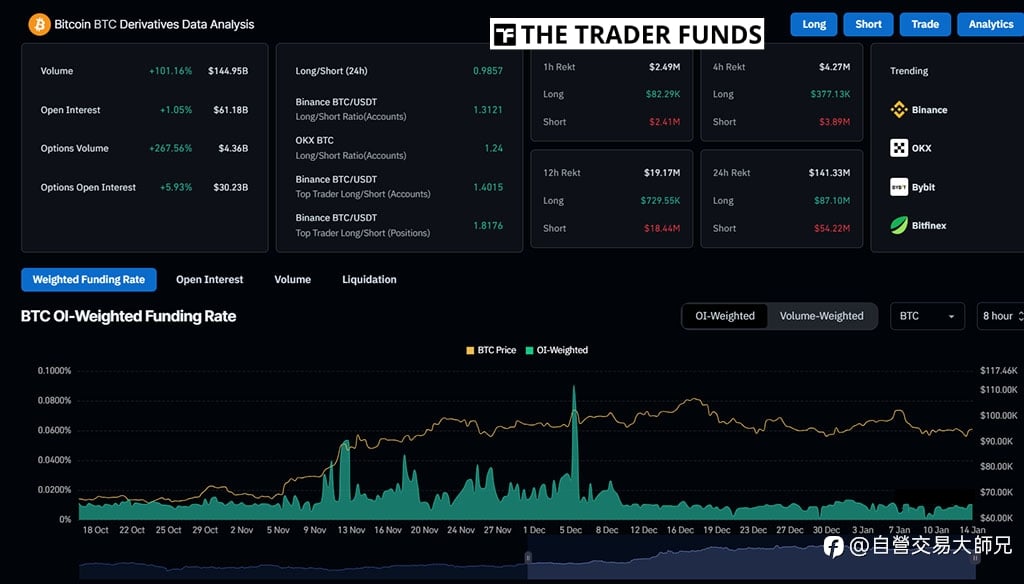
Task: Open the Bitfinex leaf icon in Trending
Action: (899, 225)
